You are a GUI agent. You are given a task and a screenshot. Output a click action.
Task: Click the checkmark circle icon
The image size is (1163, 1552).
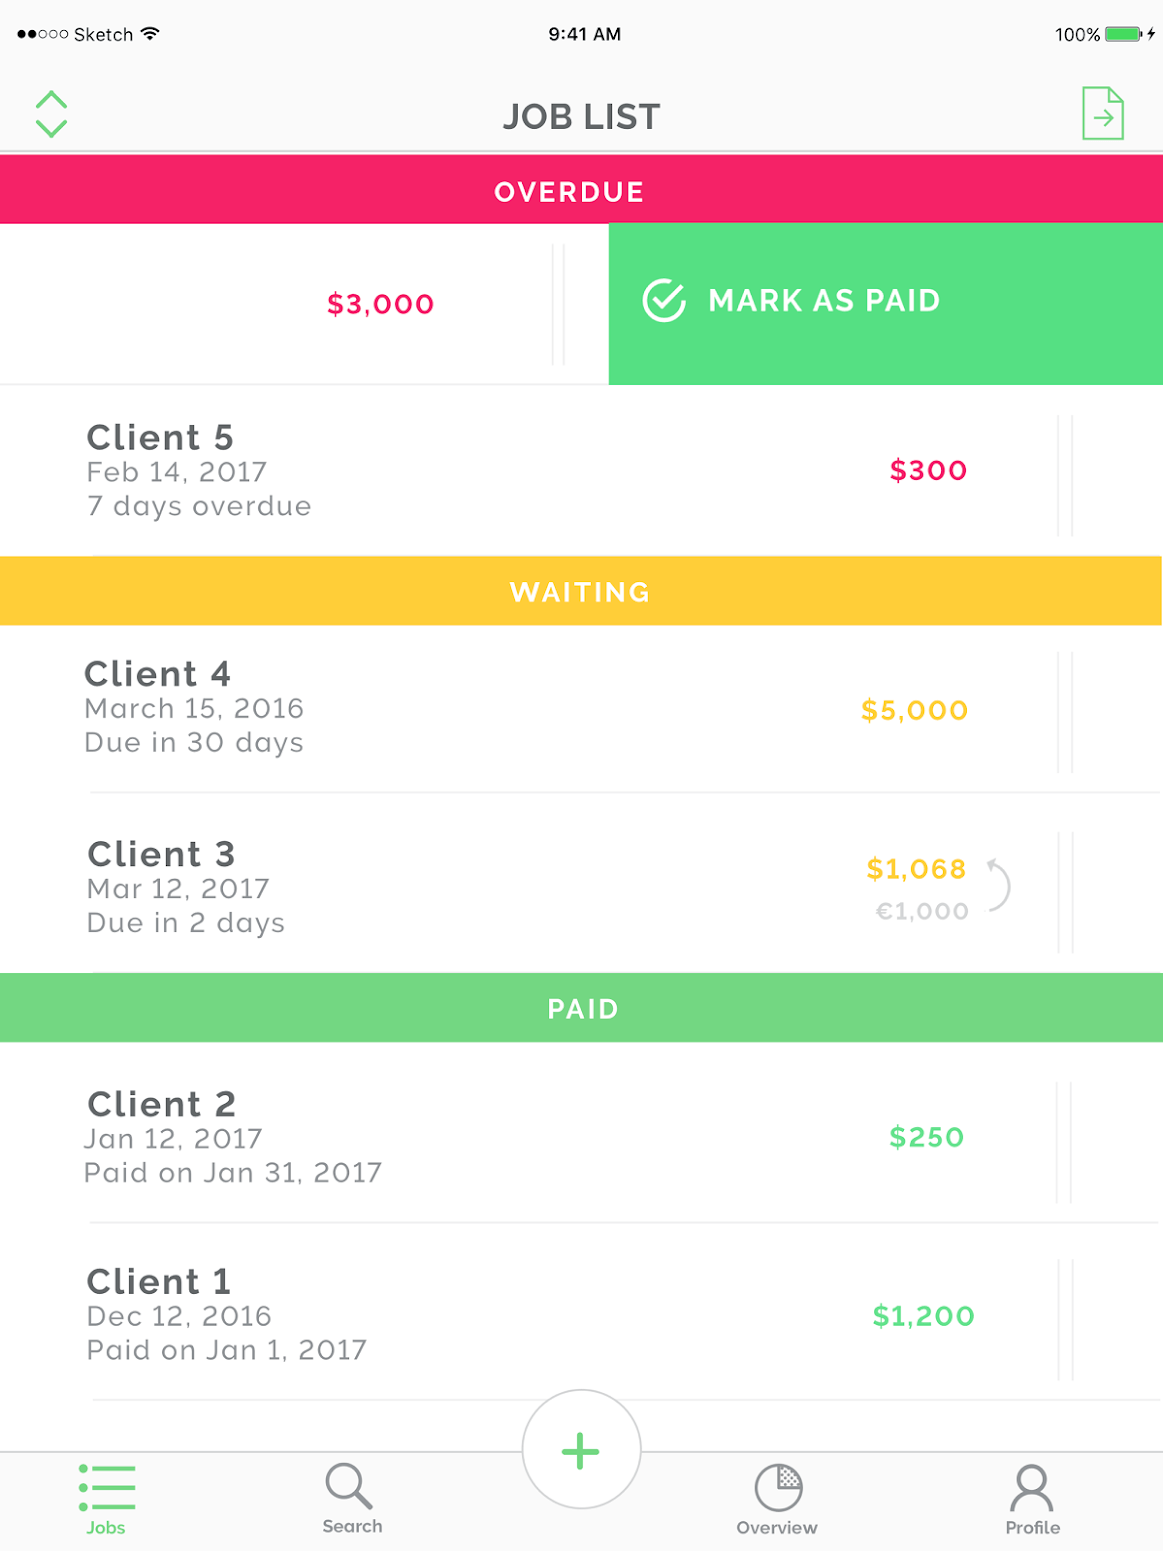(664, 300)
